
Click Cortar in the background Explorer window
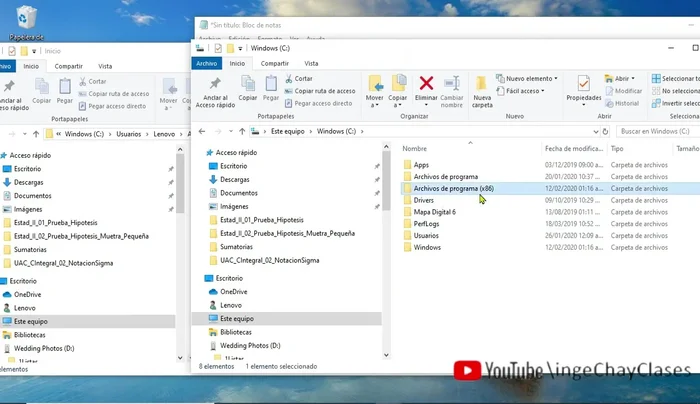pyautogui.click(x=92, y=81)
